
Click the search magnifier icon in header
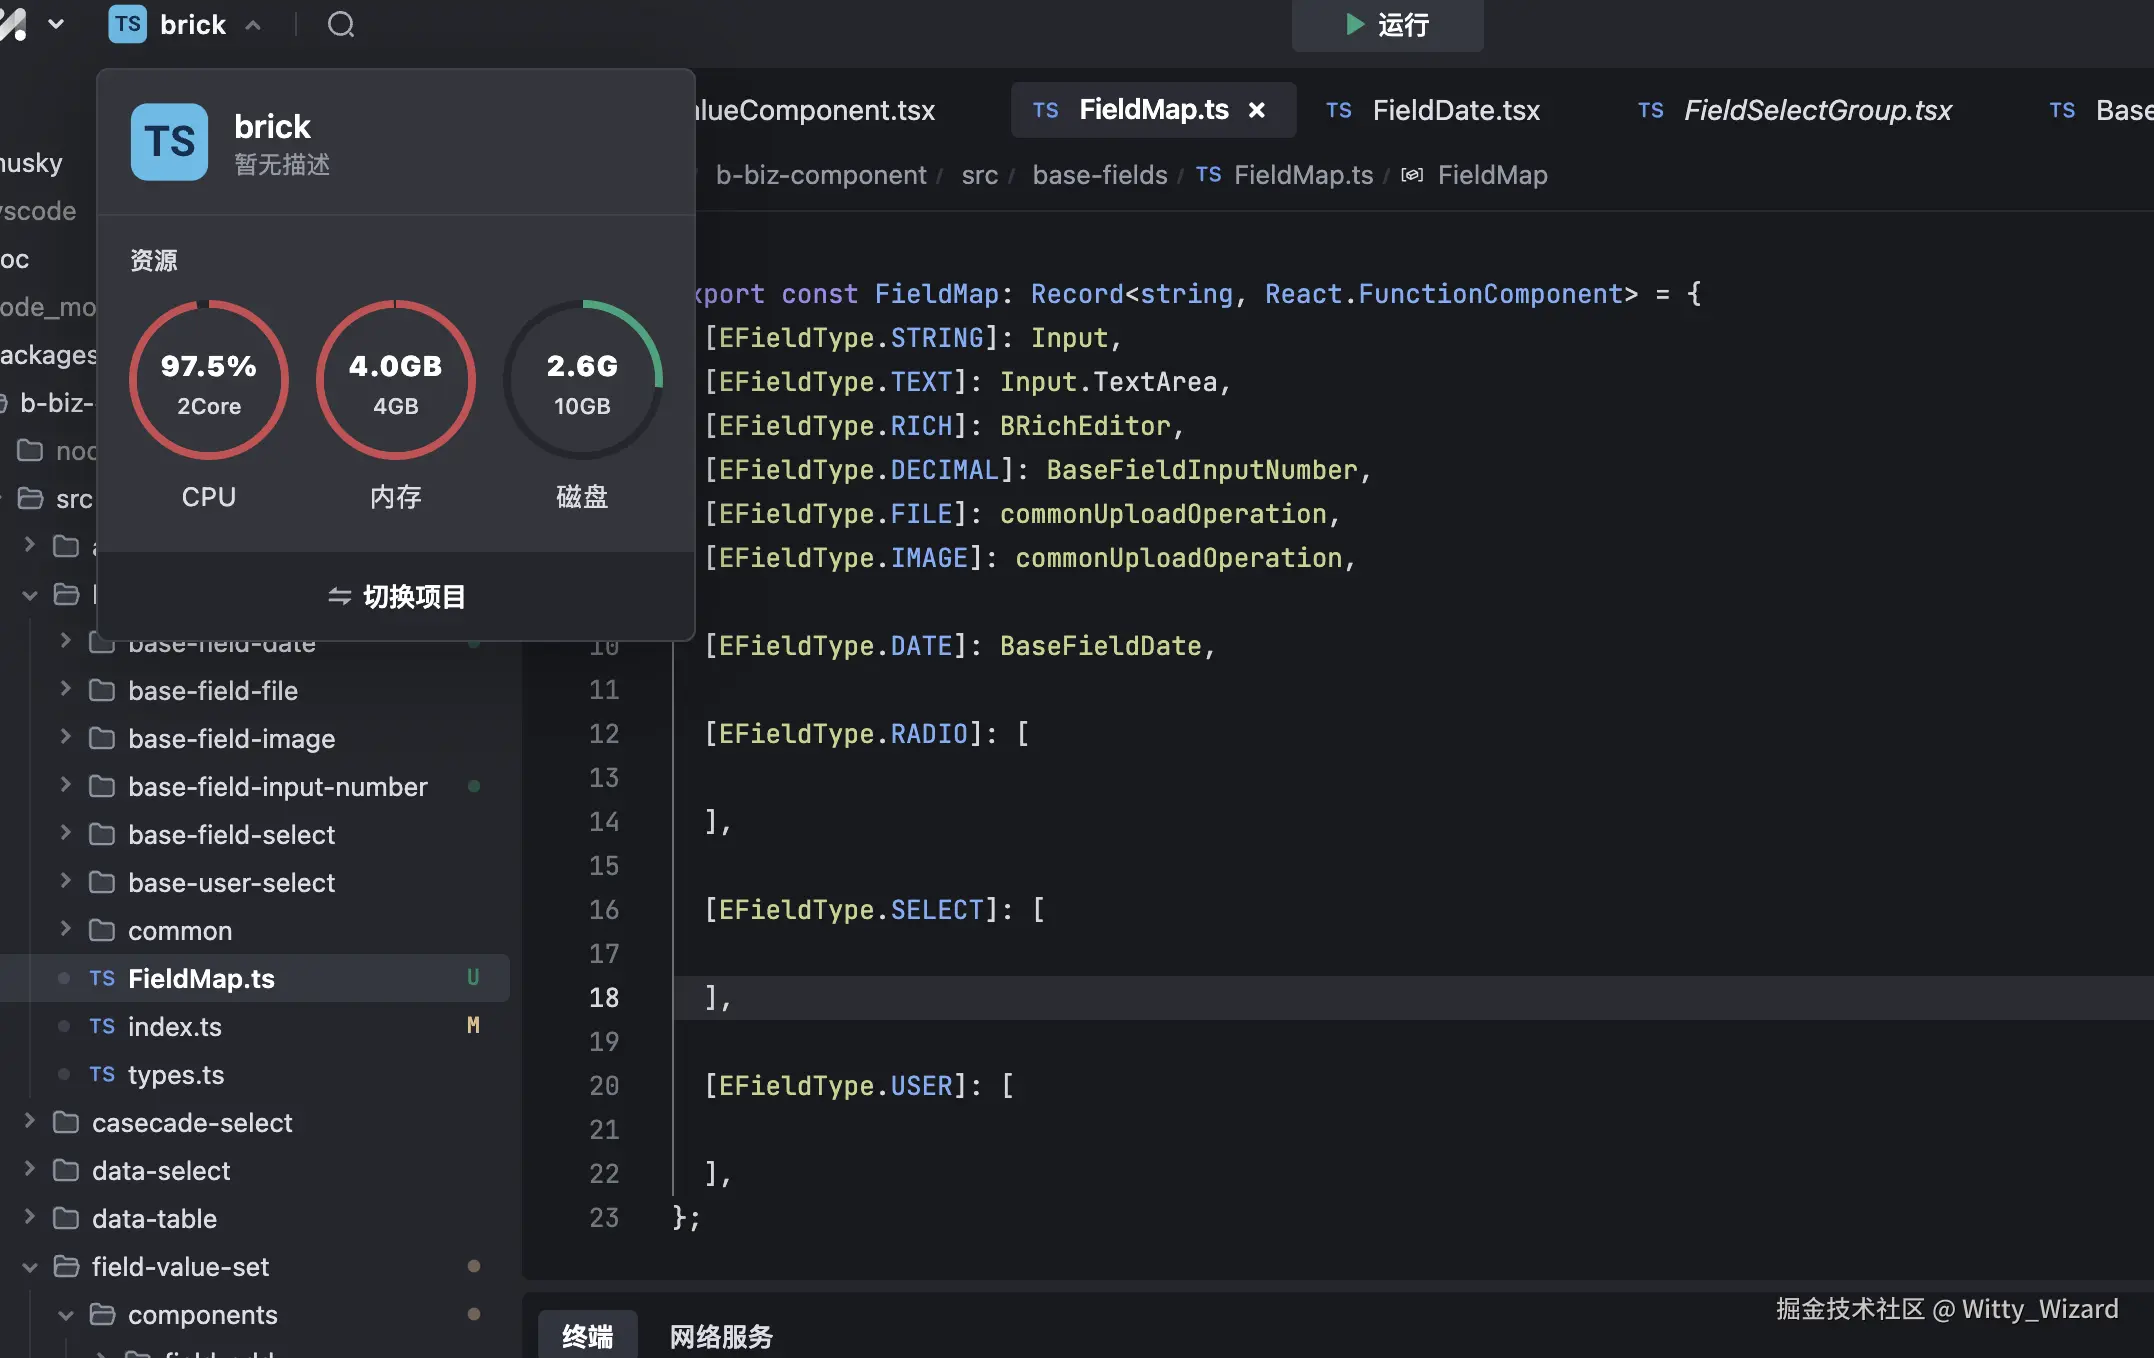[341, 24]
